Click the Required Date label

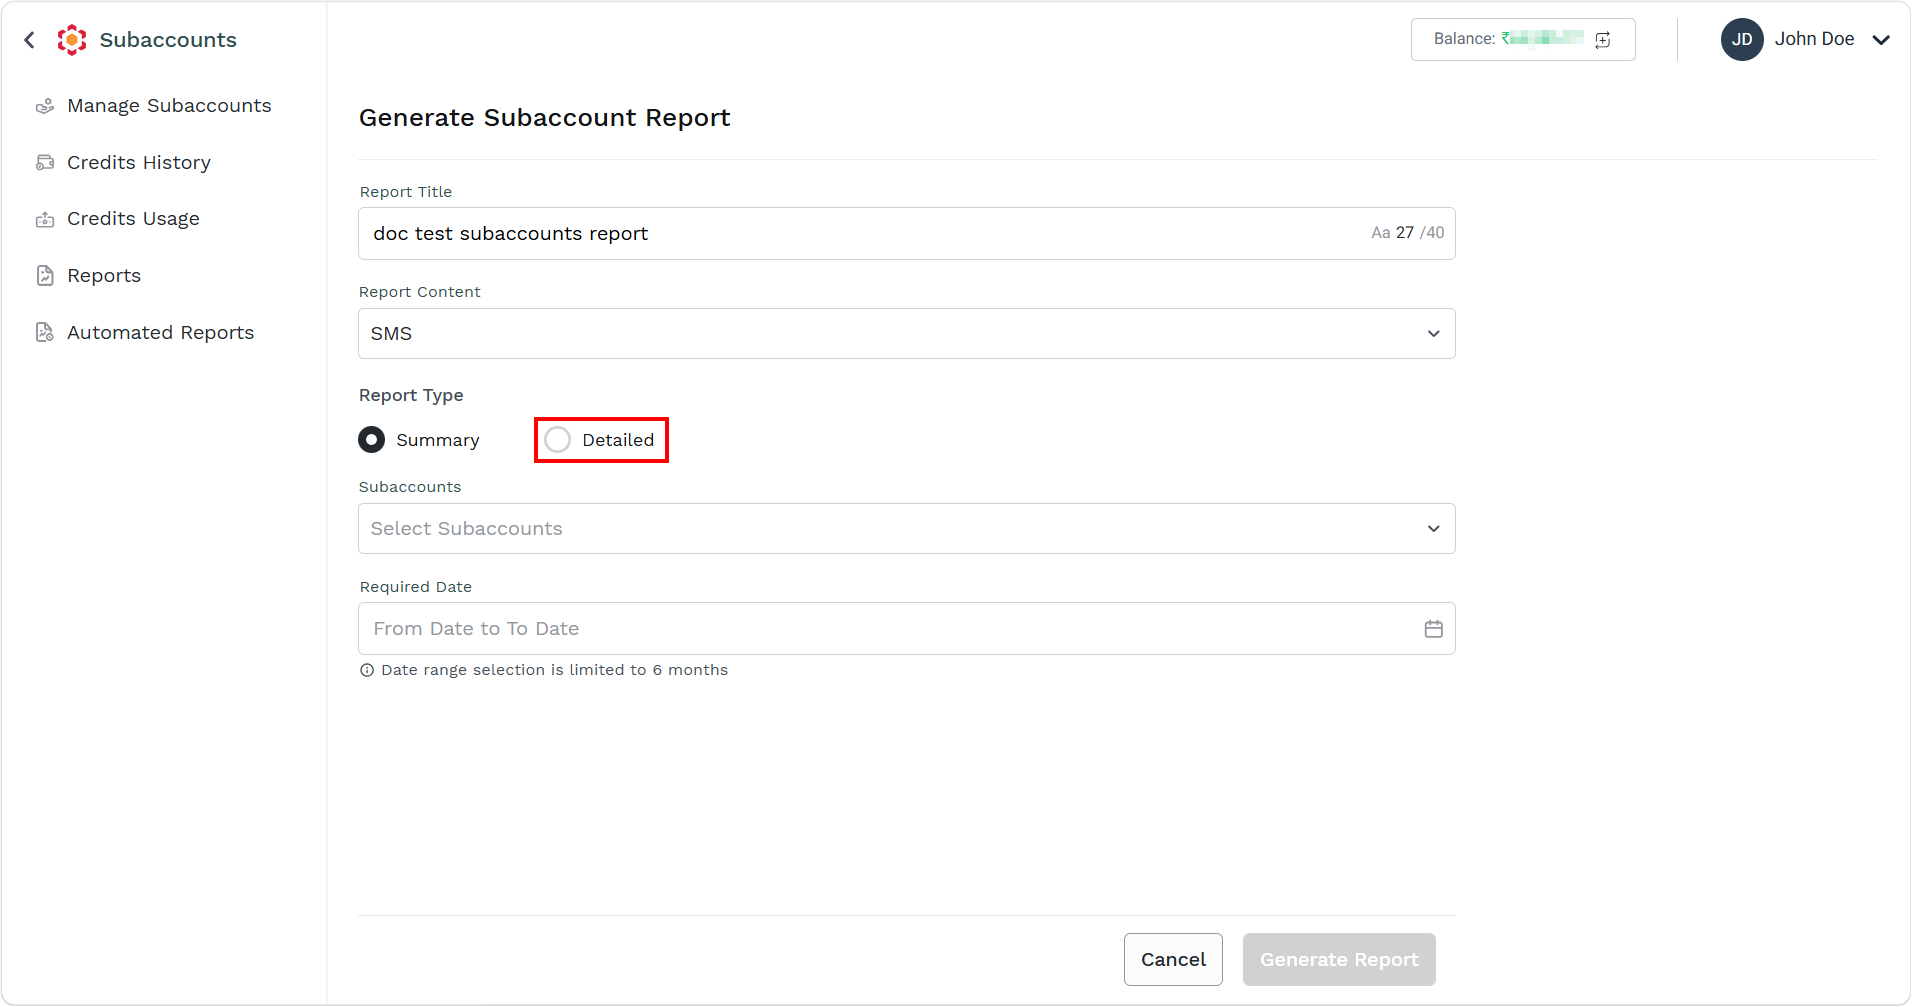point(415,587)
